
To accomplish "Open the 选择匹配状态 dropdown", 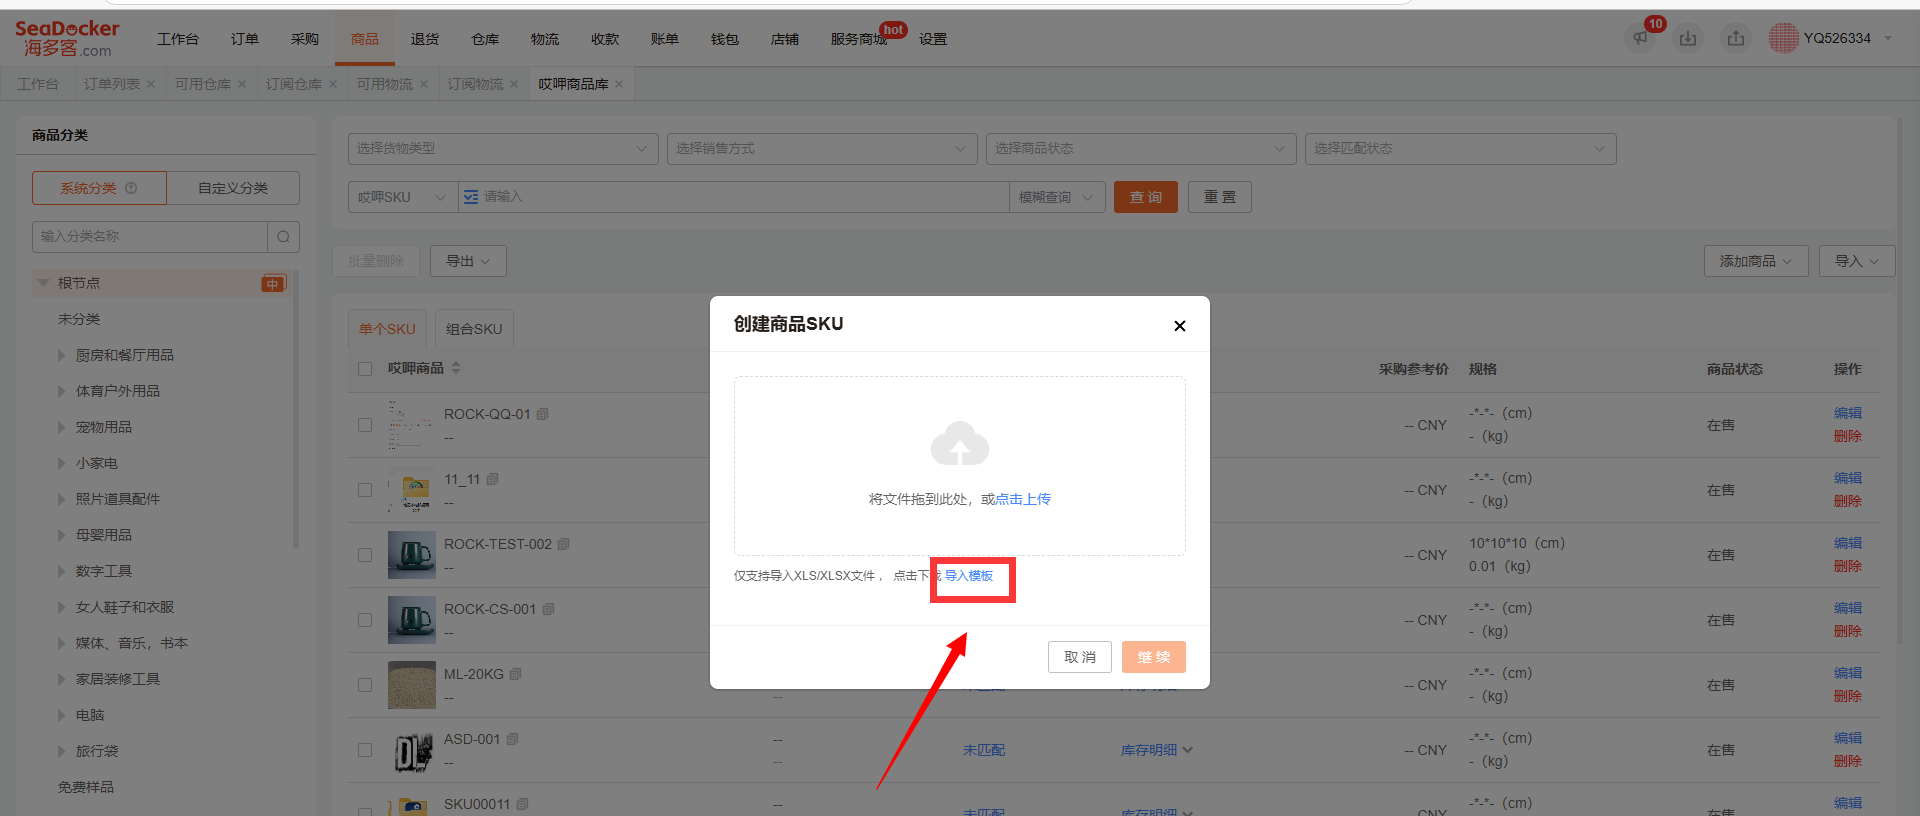I will [x=1460, y=148].
